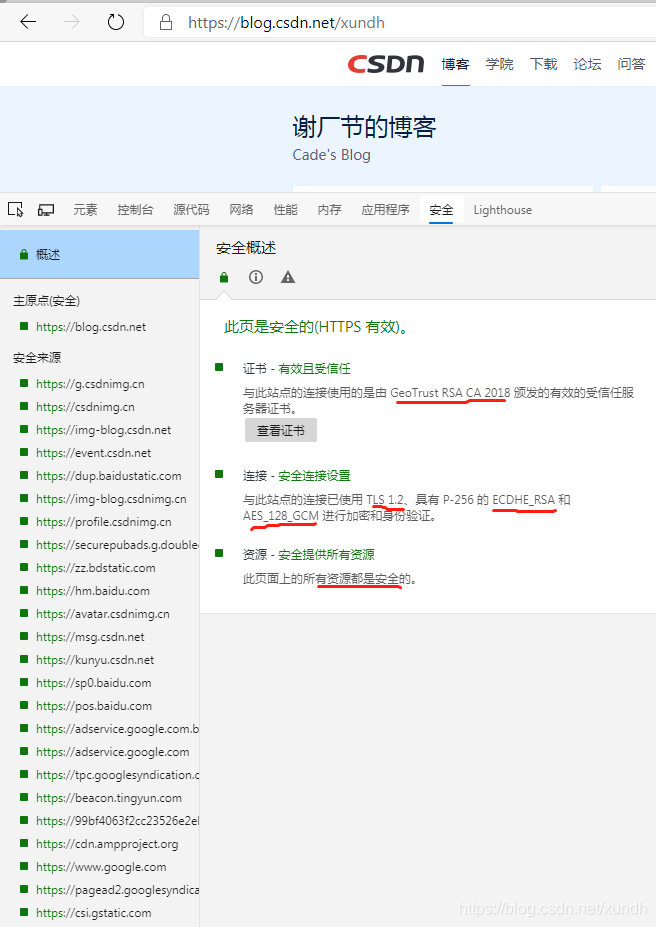Select origin https://securepubads.g.double
656x927 pixels.
pos(118,545)
